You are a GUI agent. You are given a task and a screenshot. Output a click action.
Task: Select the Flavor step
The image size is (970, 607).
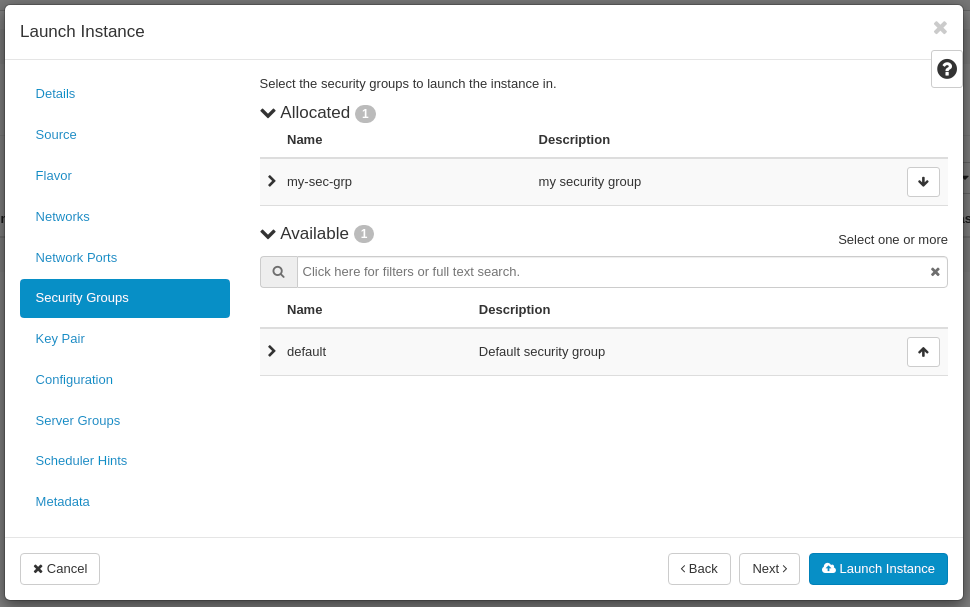pyautogui.click(x=53, y=175)
